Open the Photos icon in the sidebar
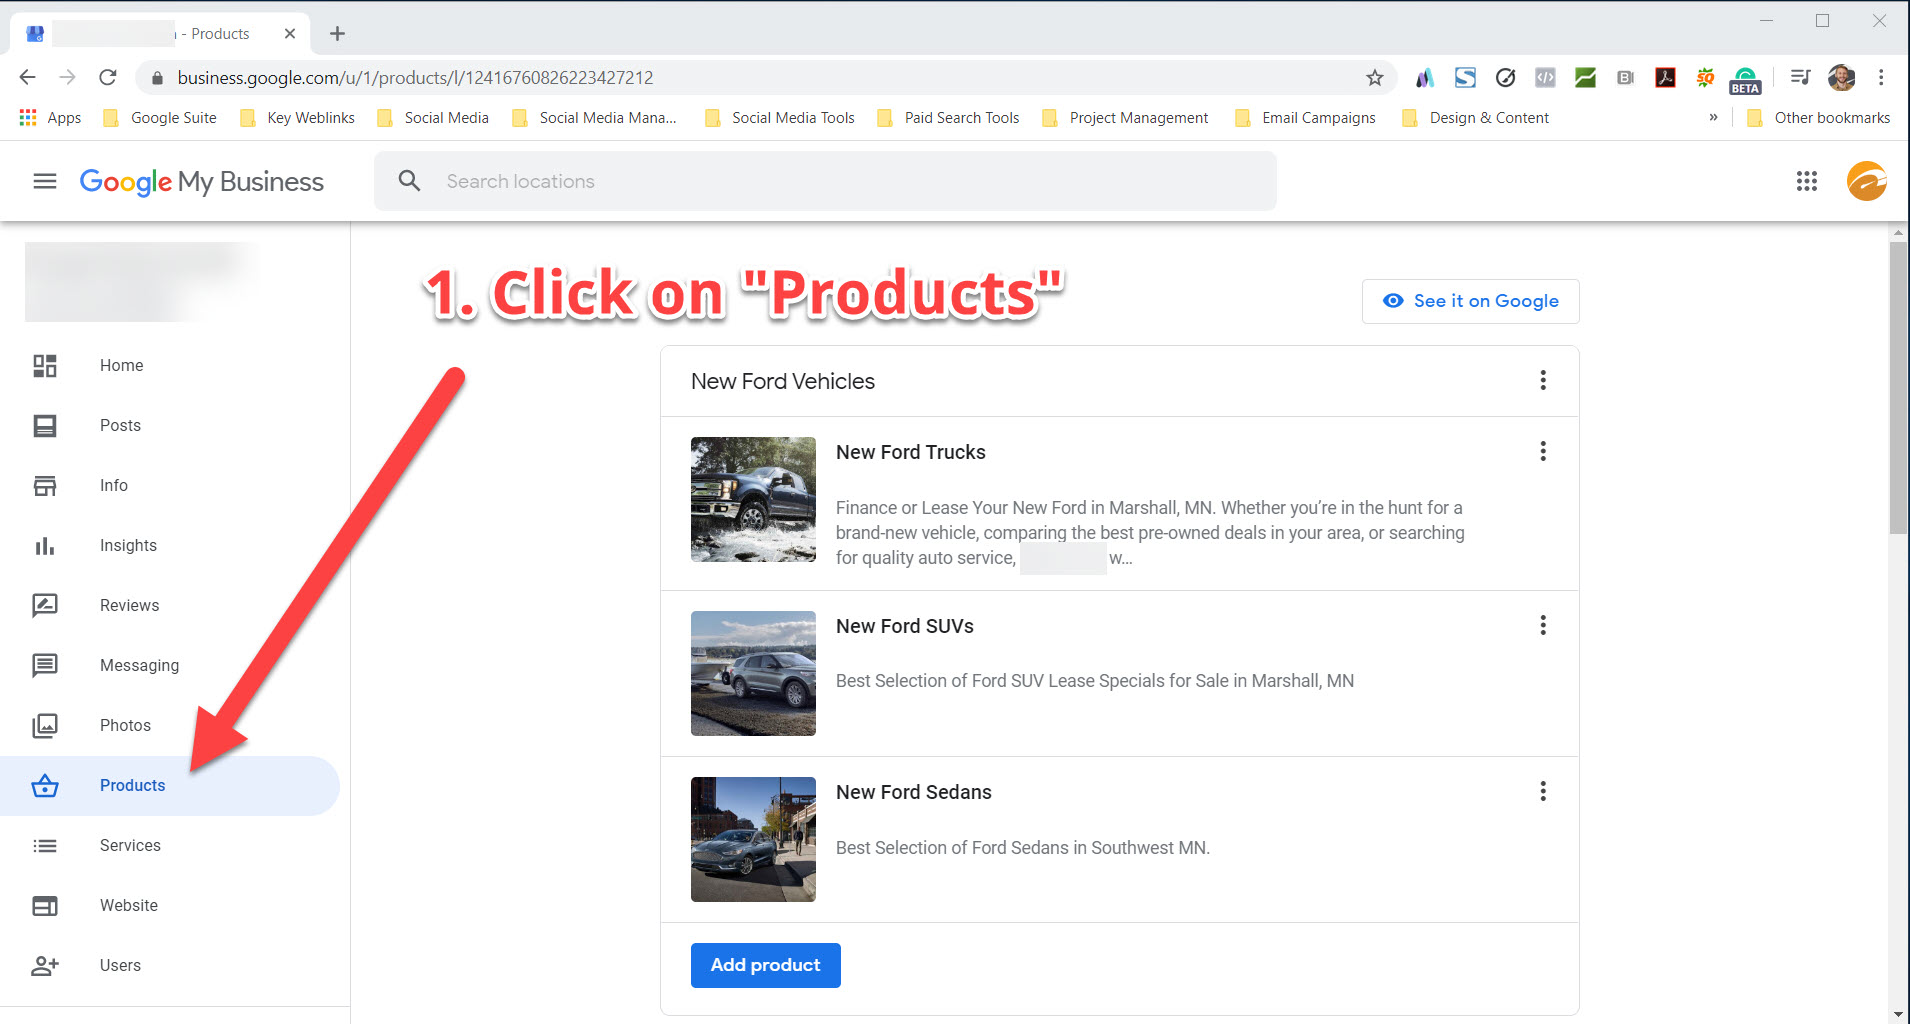 click(x=45, y=725)
